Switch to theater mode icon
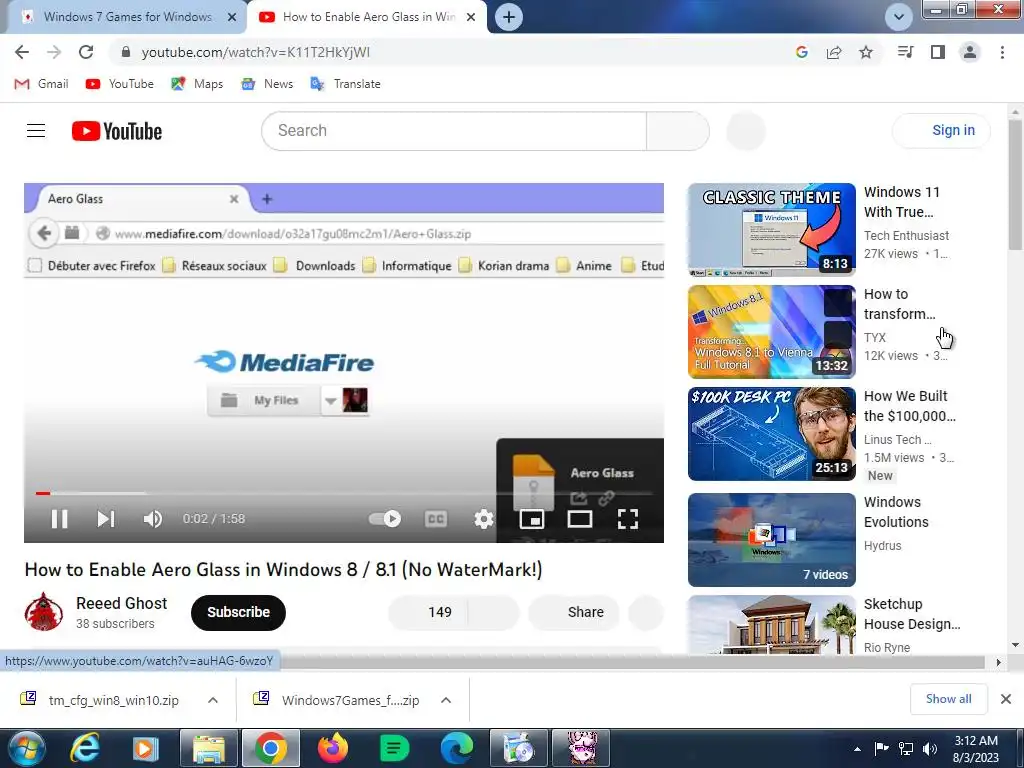Image resolution: width=1024 pixels, height=768 pixels. click(x=580, y=519)
